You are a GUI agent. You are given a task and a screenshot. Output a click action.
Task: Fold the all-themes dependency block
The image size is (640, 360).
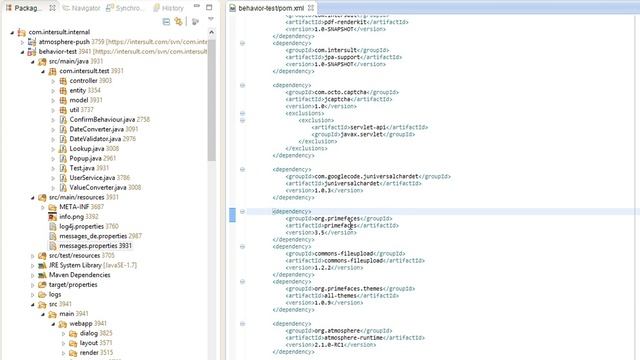[x=242, y=282]
